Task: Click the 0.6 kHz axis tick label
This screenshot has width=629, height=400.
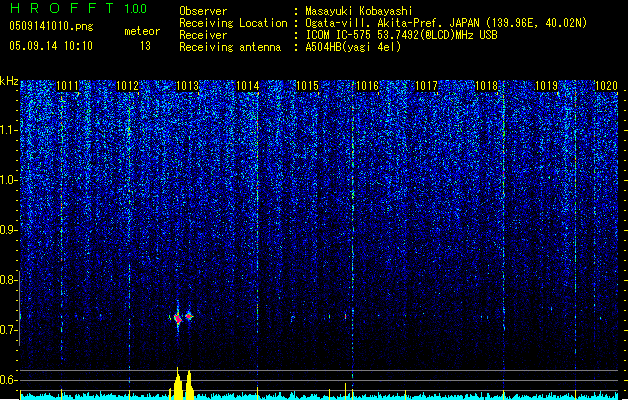Action: (x=9, y=380)
